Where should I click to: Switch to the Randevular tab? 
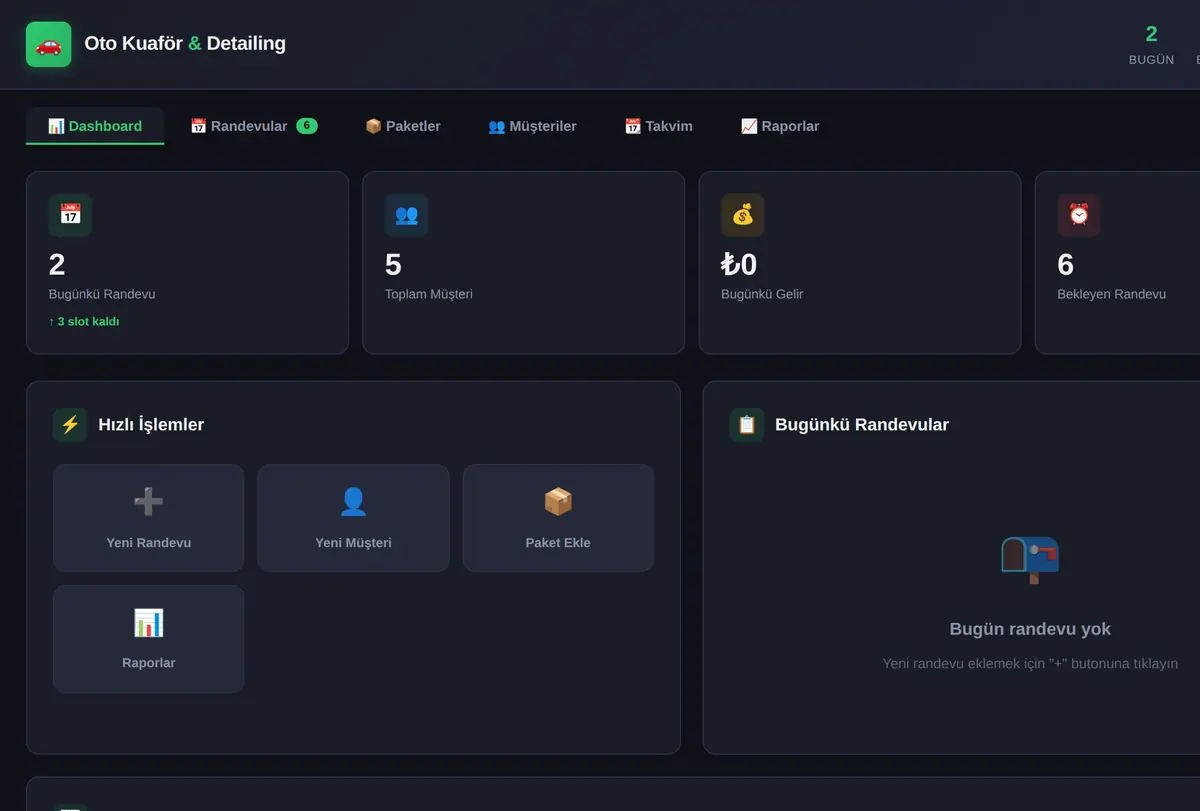254,126
